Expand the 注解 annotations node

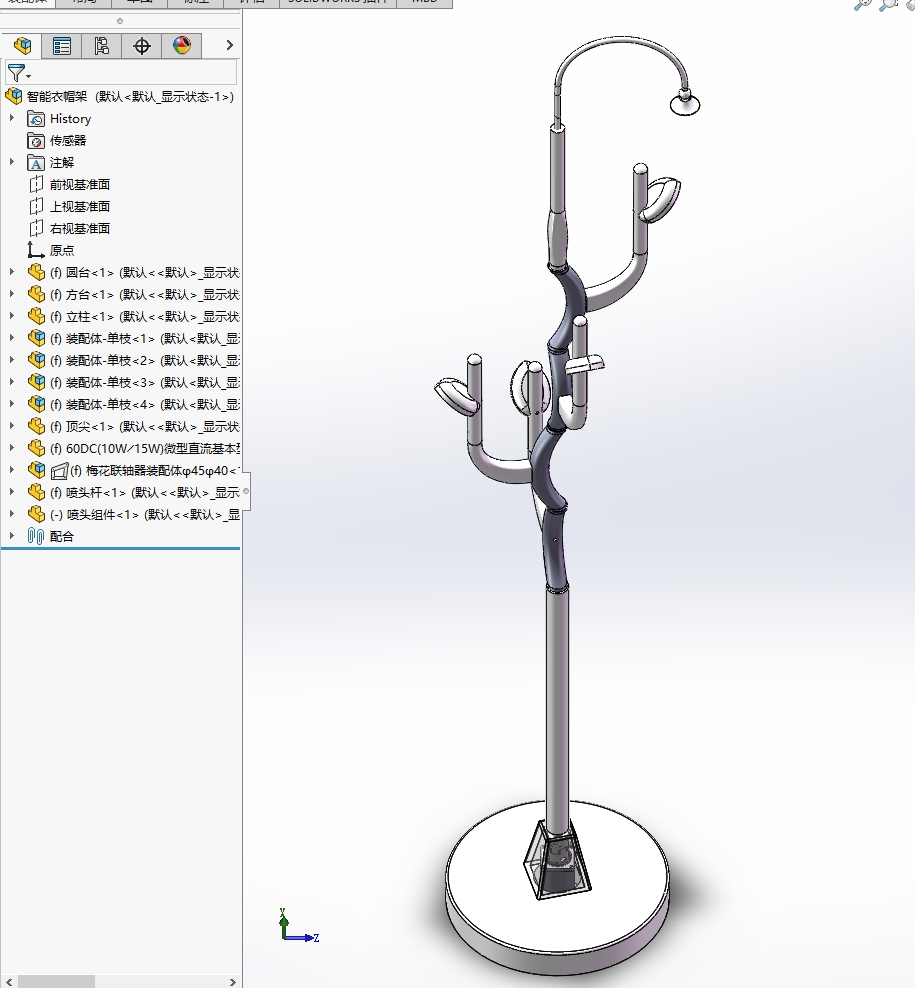11,162
